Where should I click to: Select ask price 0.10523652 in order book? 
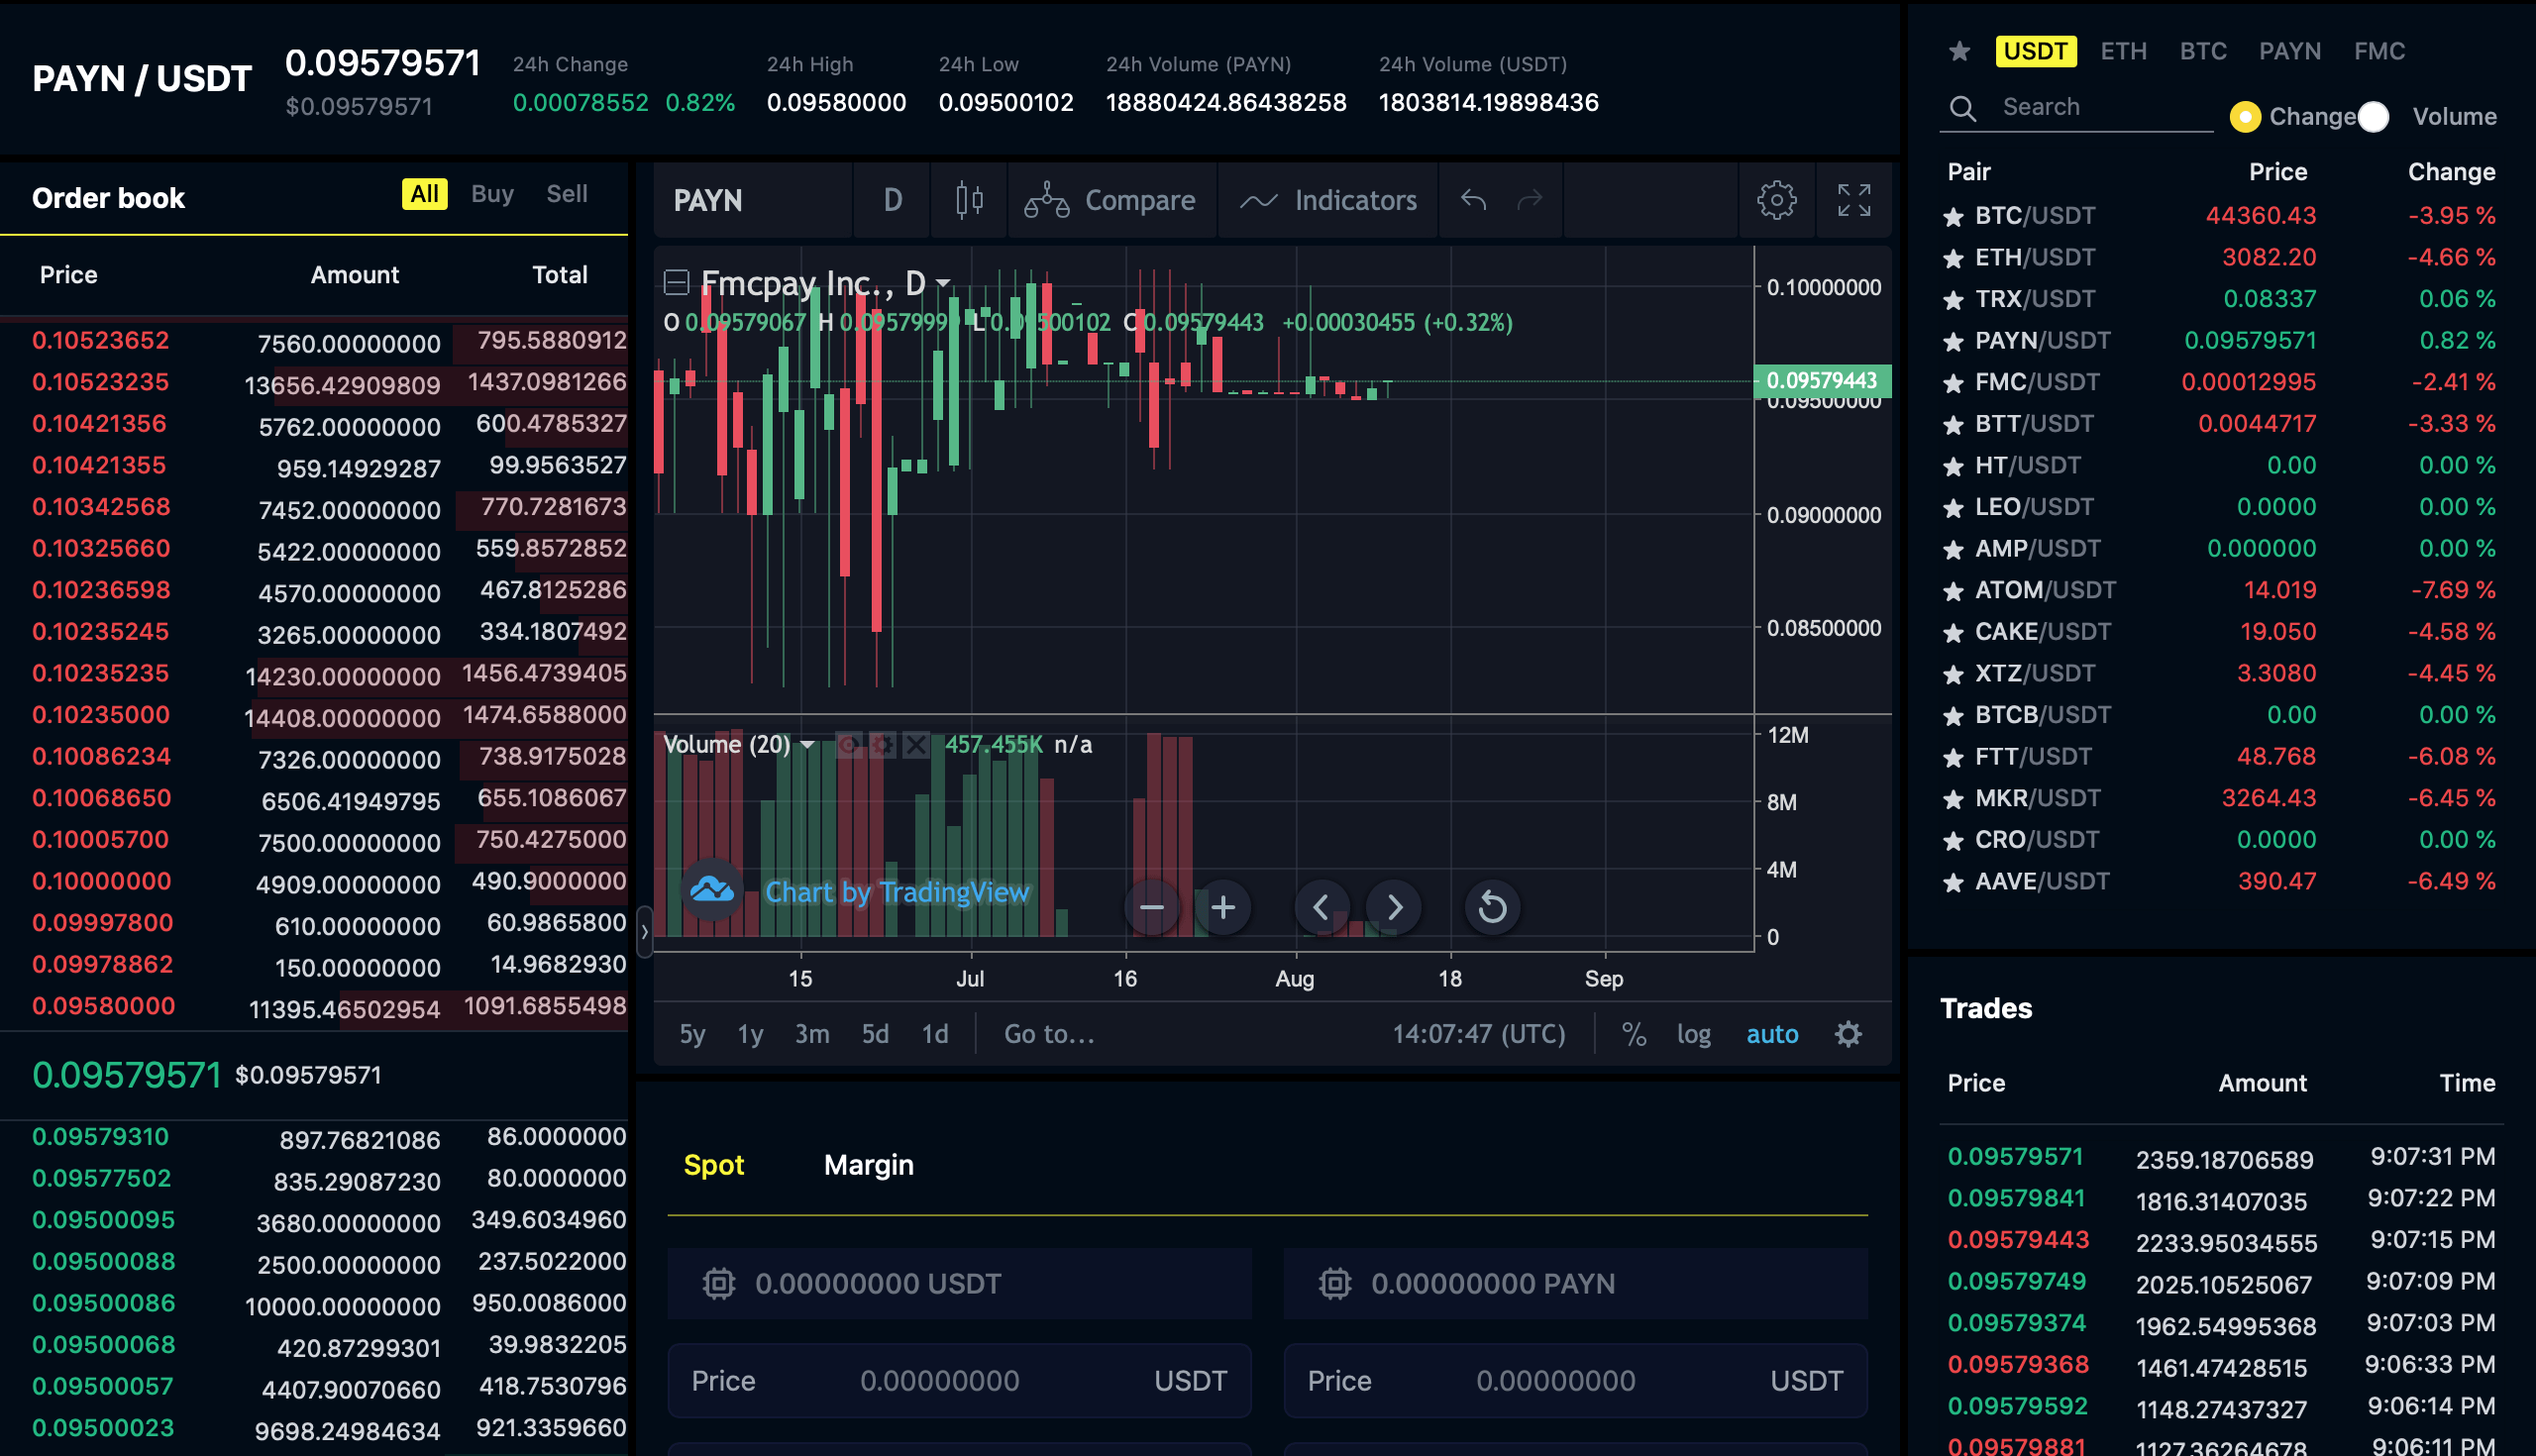coord(100,340)
